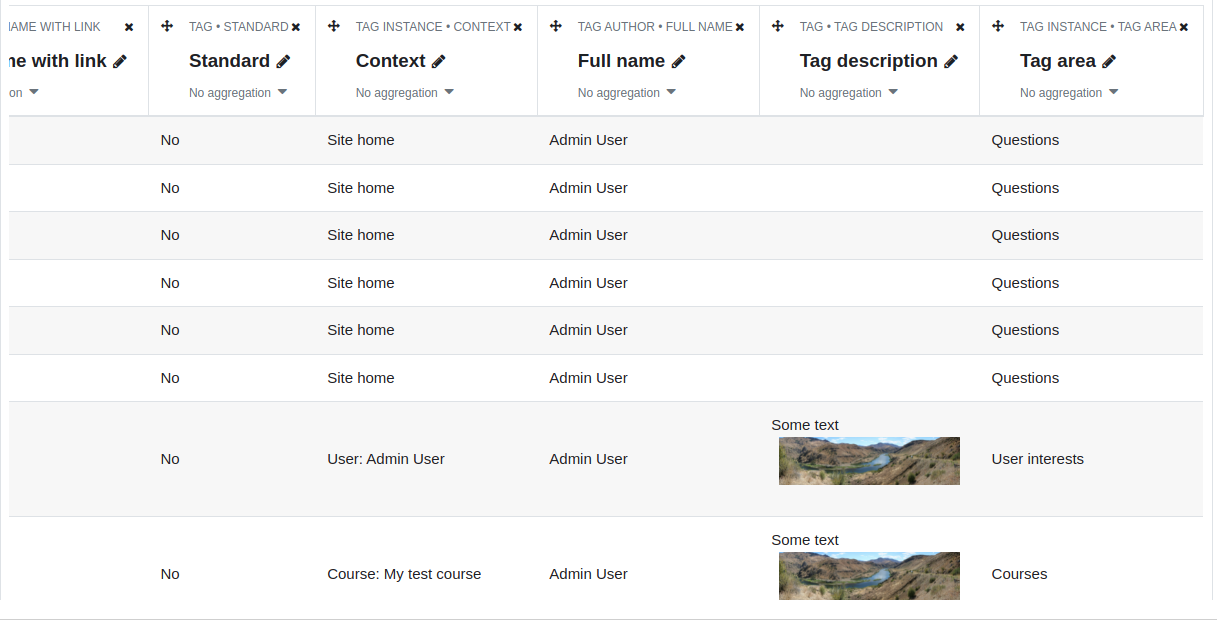Click TAG • TAG DESCRIPTION label
The height and width of the screenshot is (620, 1217).
tap(872, 27)
